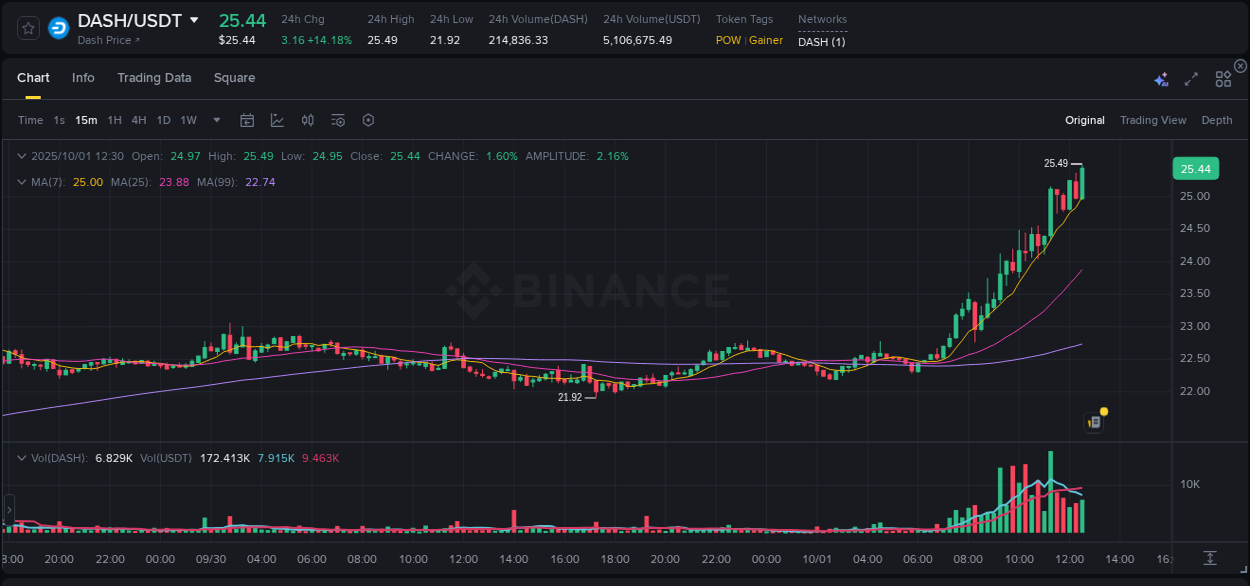This screenshot has height=586, width=1250.
Task: Click the current price label 25.44
Action: [x=1195, y=168]
